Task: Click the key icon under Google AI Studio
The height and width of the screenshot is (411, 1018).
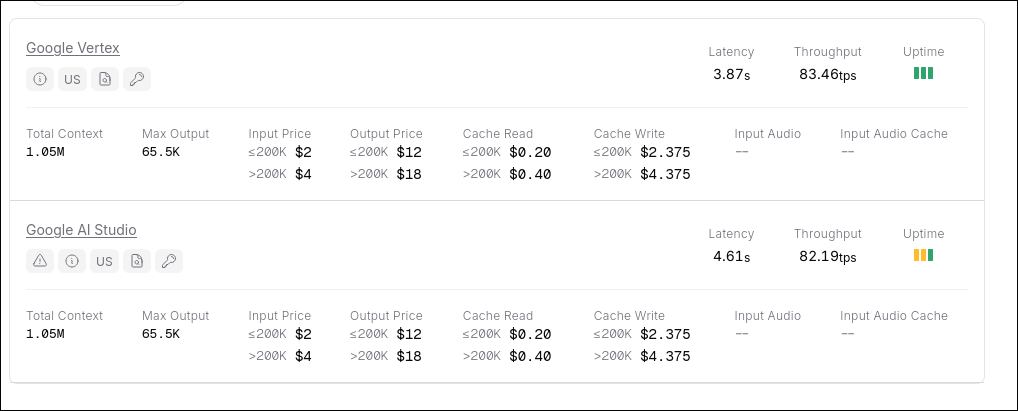Action: click(168, 262)
